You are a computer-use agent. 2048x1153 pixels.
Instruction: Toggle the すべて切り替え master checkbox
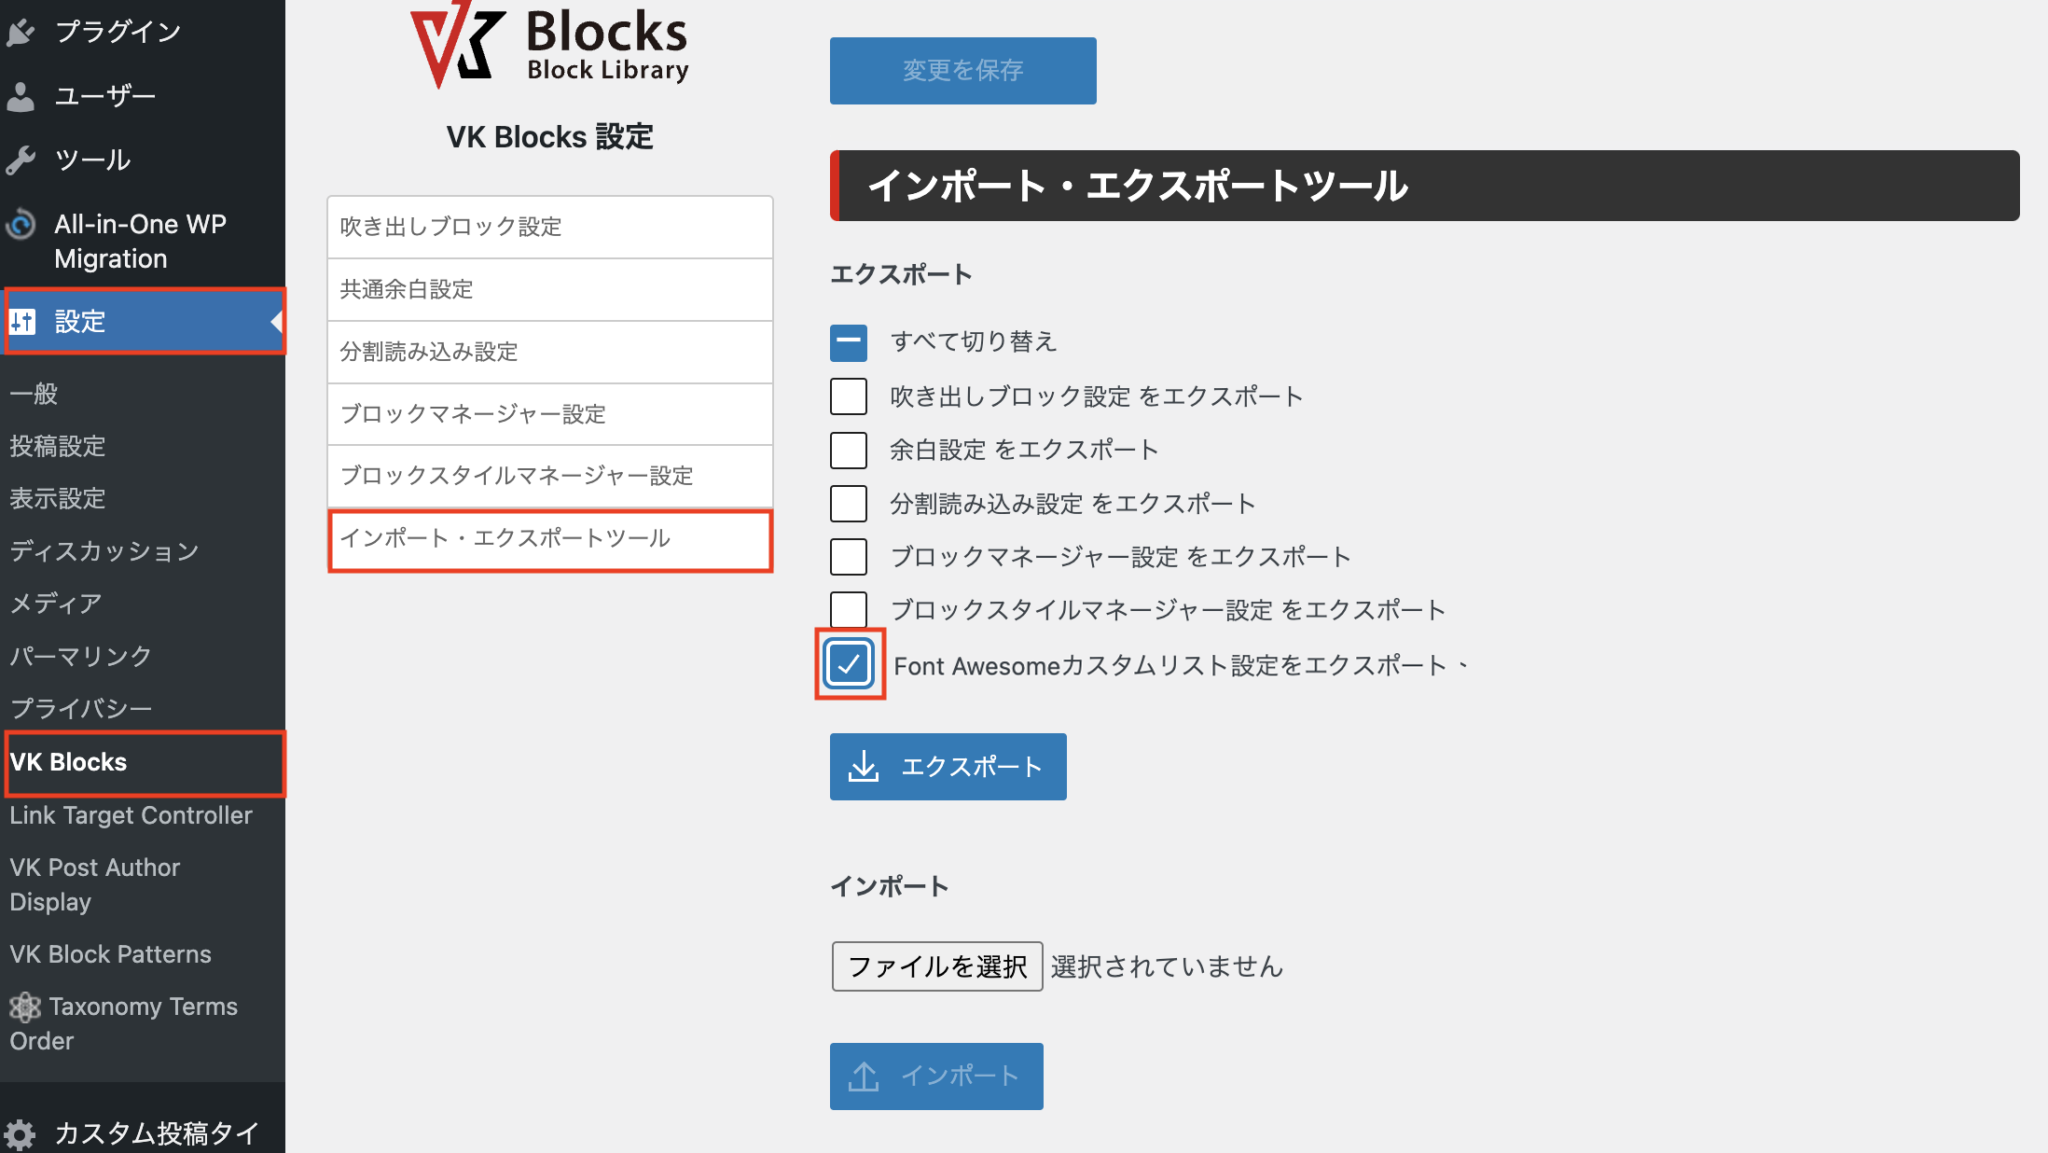click(x=848, y=342)
